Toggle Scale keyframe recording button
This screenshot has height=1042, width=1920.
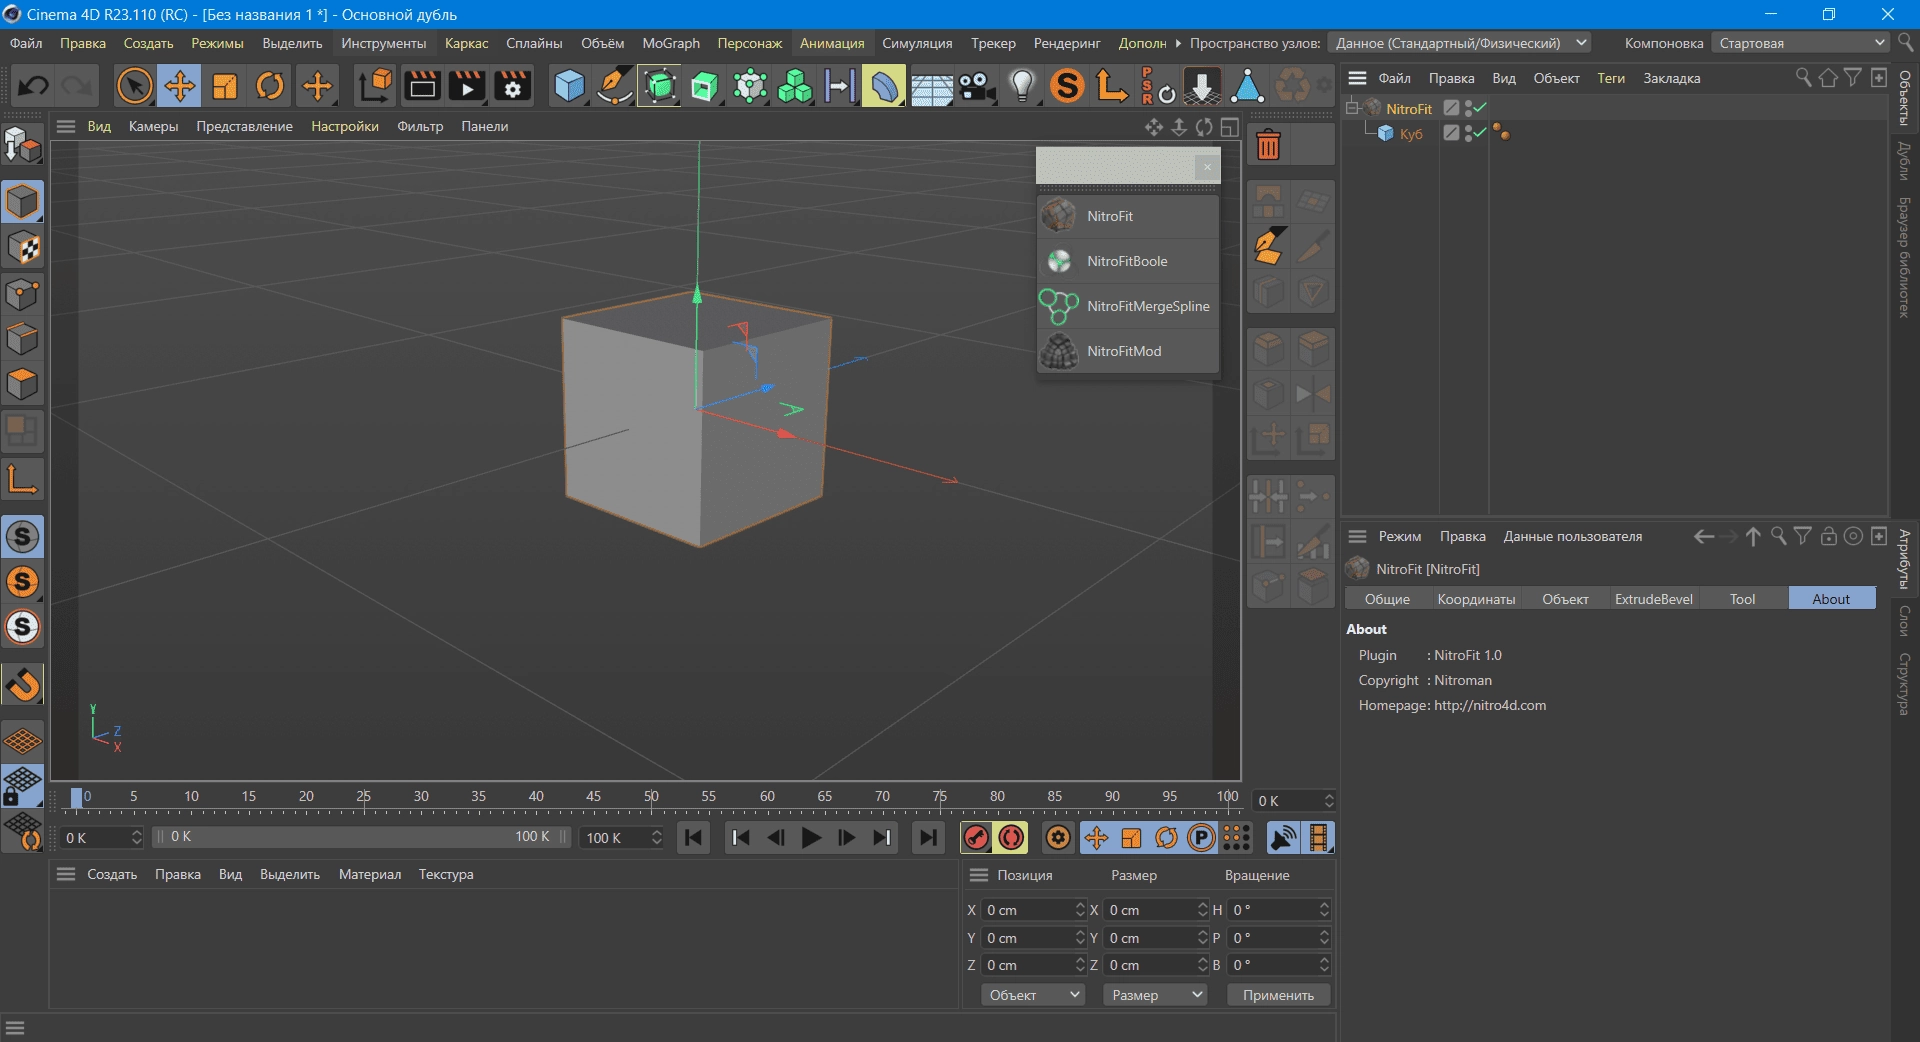coord(1132,838)
